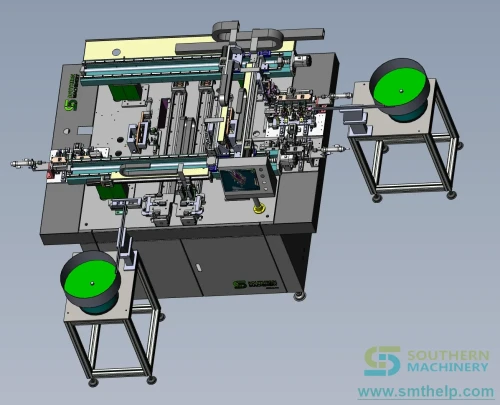
Task: Click the purple component on the work table
Action: point(164,113)
